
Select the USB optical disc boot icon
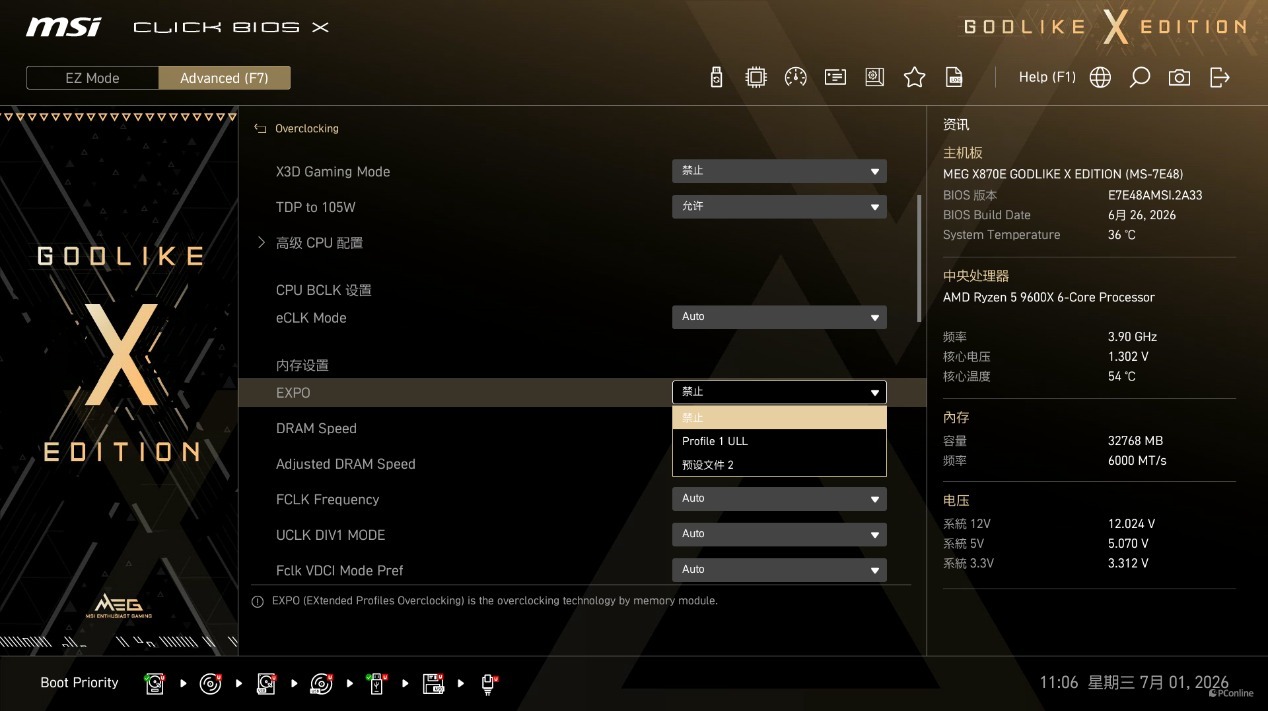pyautogui.click(x=321, y=683)
